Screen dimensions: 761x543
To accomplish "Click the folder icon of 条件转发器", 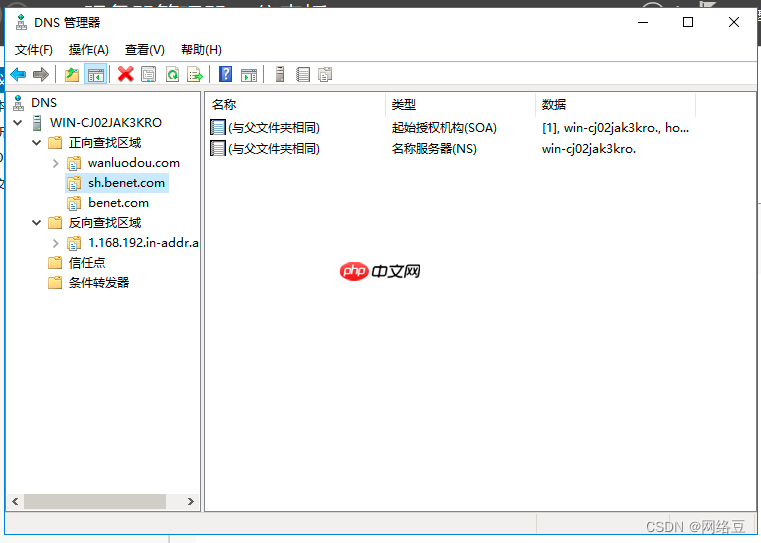I will tap(55, 282).
